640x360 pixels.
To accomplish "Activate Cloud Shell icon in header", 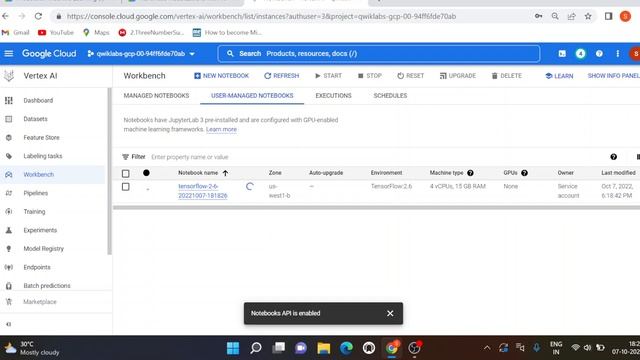I will pos(562,53).
